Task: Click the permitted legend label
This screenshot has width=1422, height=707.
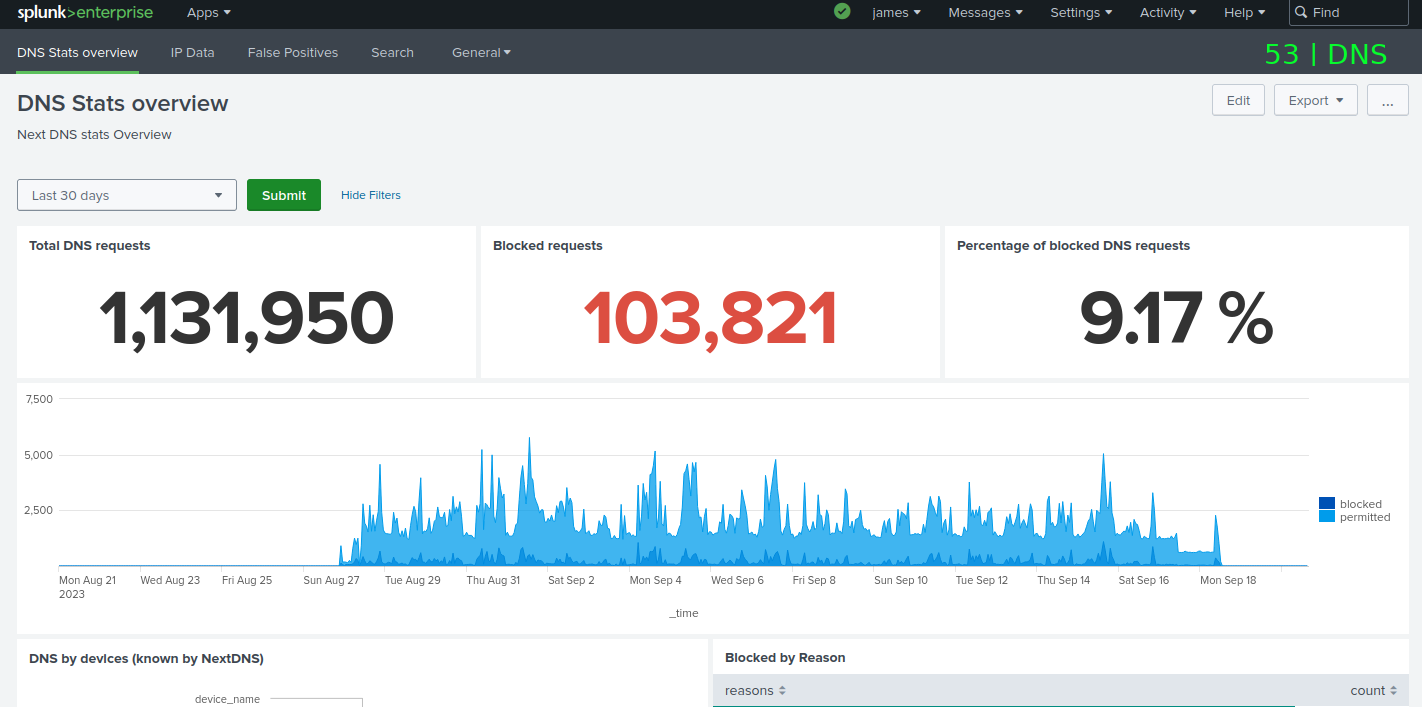Action: click(1365, 517)
